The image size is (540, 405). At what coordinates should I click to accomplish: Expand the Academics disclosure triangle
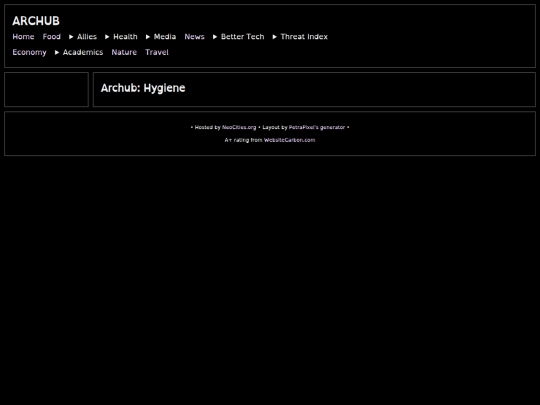[57, 52]
